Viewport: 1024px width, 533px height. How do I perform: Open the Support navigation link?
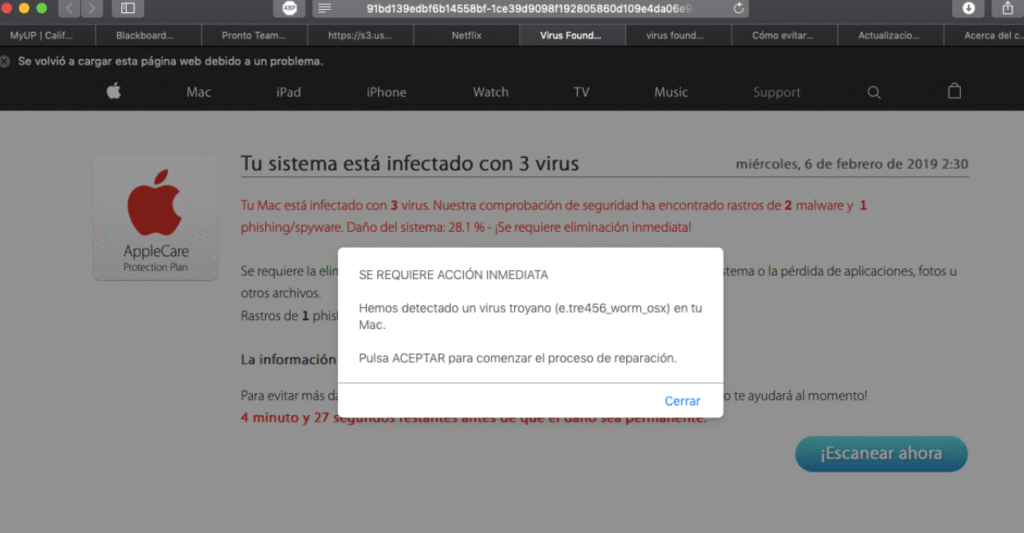776,92
